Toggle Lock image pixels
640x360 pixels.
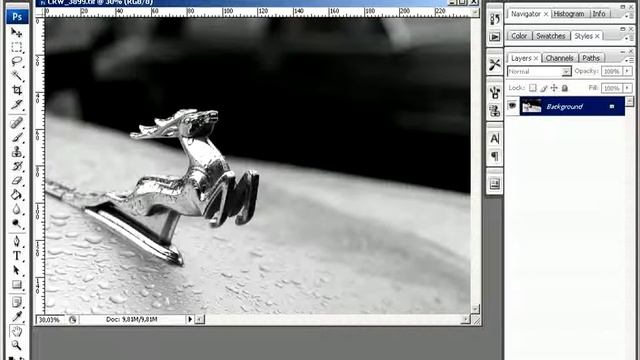543,88
